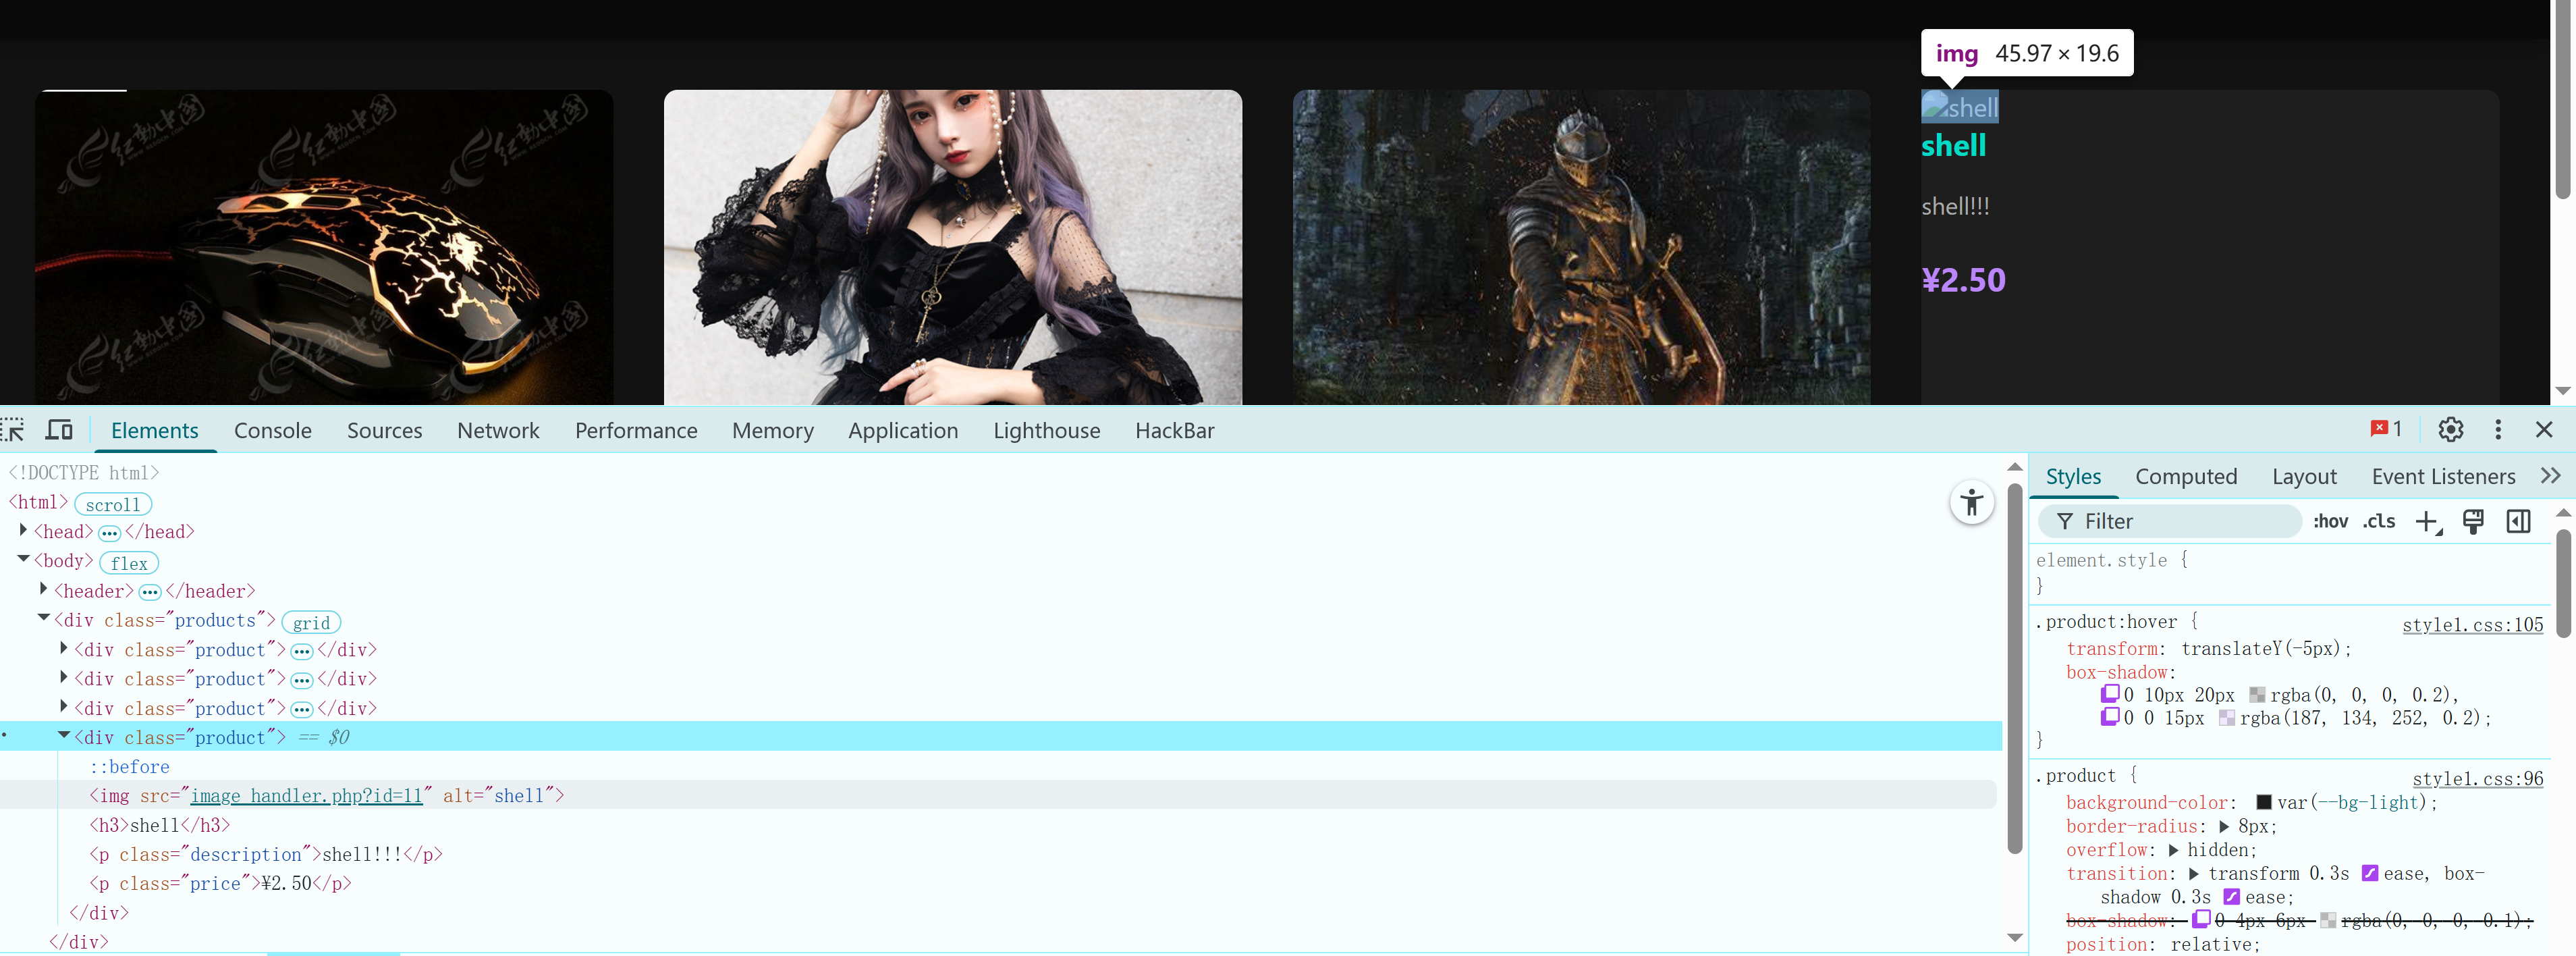Image resolution: width=2576 pixels, height=956 pixels.
Task: Click the shell product heading on page
Action: pos(1953,146)
